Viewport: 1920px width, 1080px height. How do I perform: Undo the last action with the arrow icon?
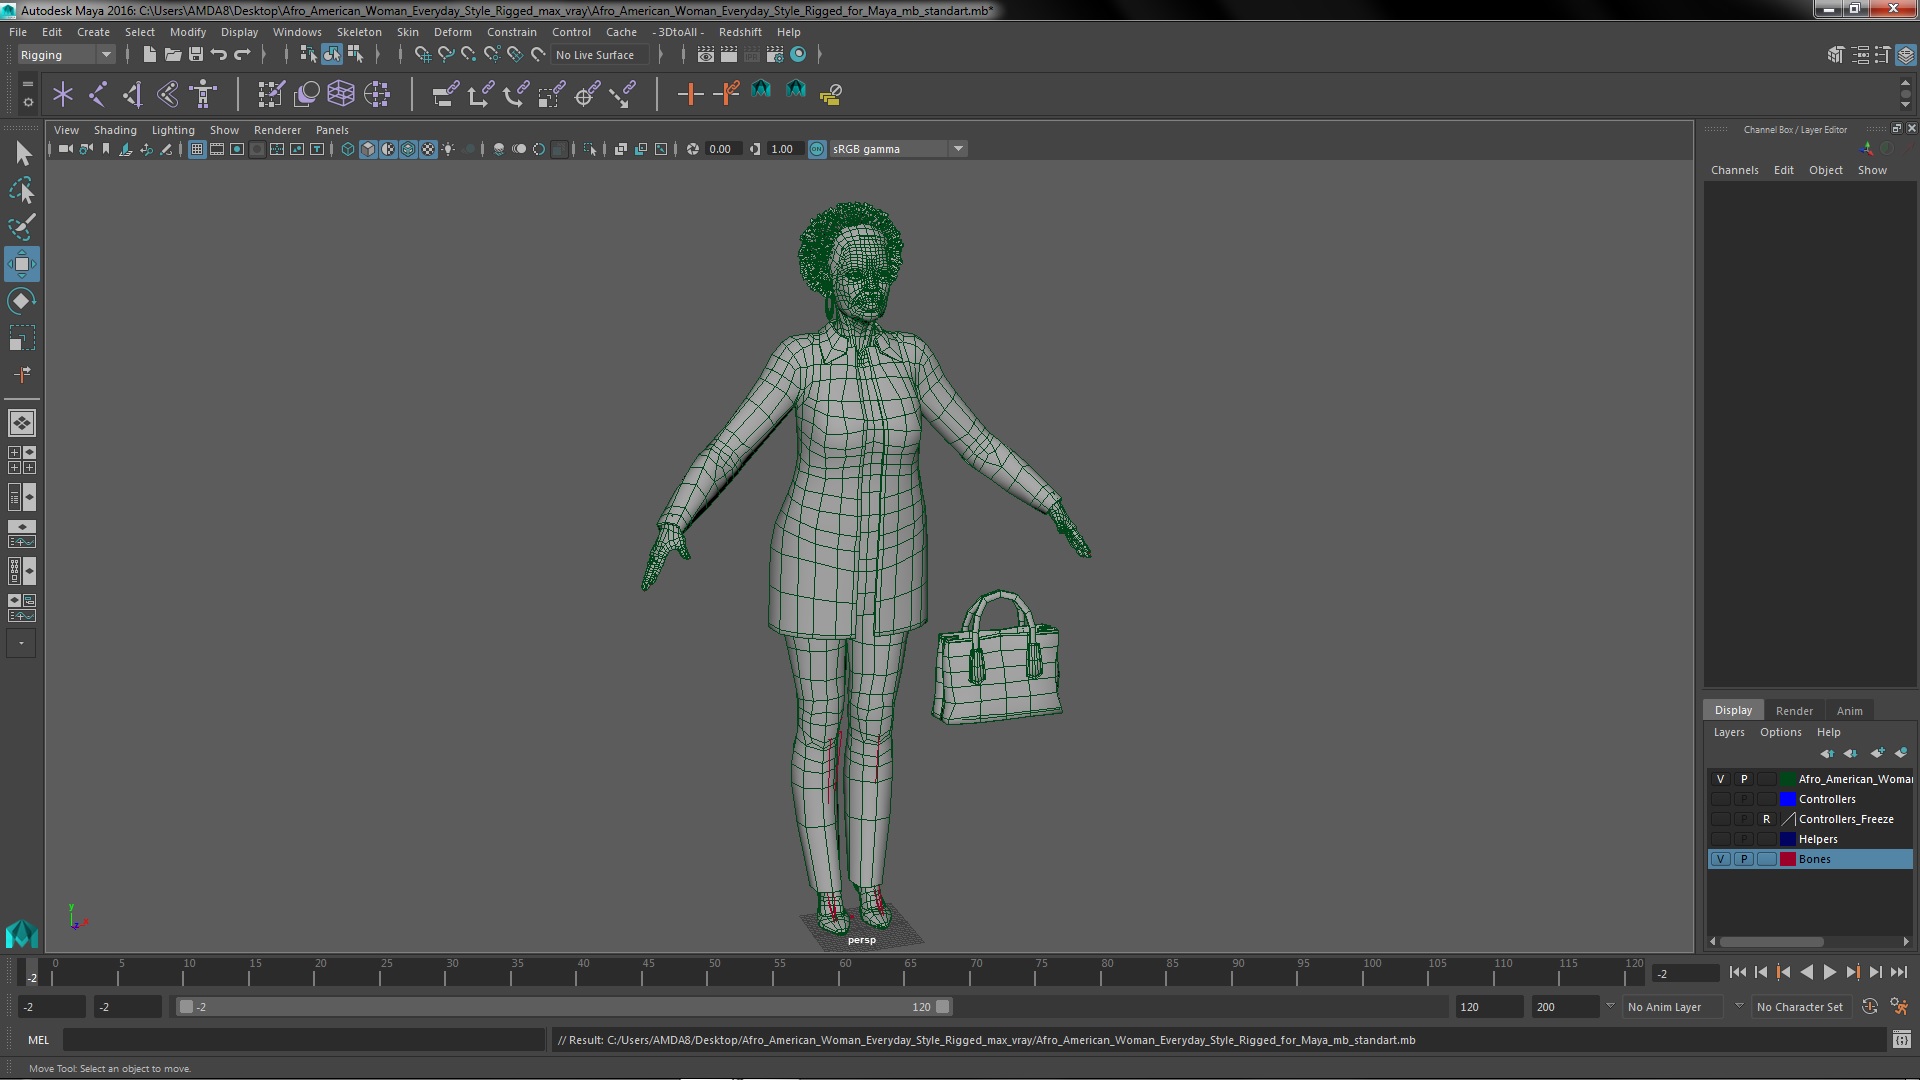pos(219,55)
